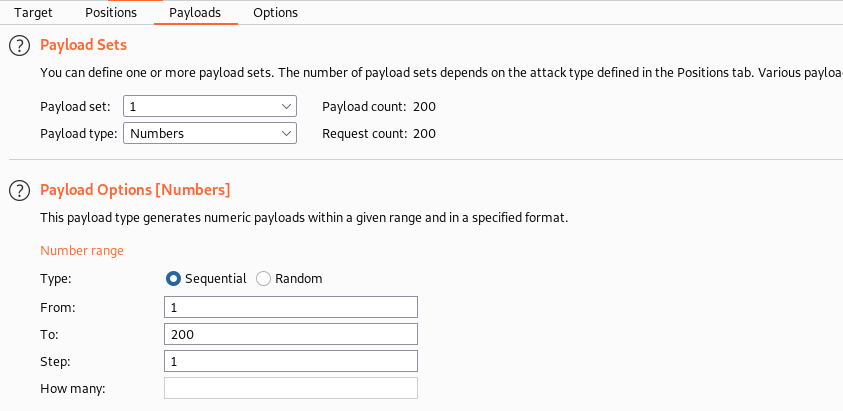843x411 pixels.
Task: Click the Payload Sets heading
Action: [x=83, y=45]
